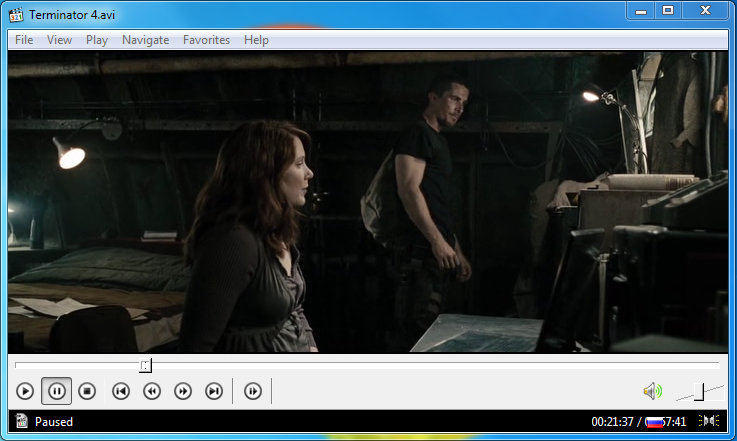This screenshot has width=737, height=441.
Task: Close the player window
Action: click(x=705, y=11)
